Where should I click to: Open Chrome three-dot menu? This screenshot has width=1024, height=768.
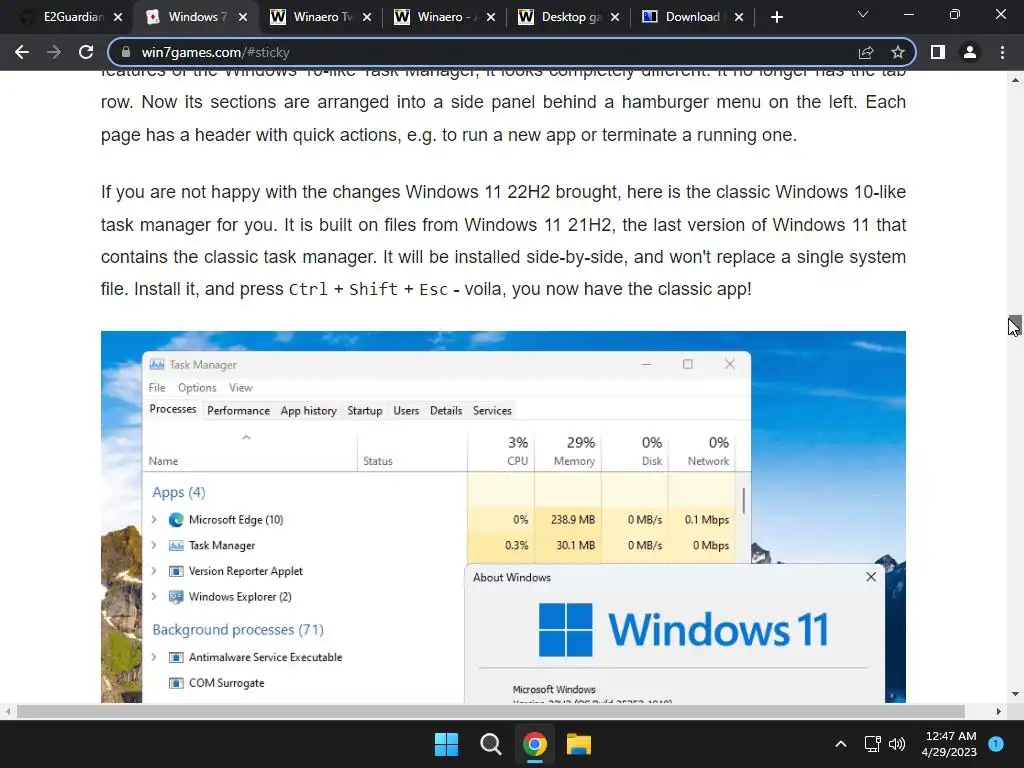(1002, 52)
